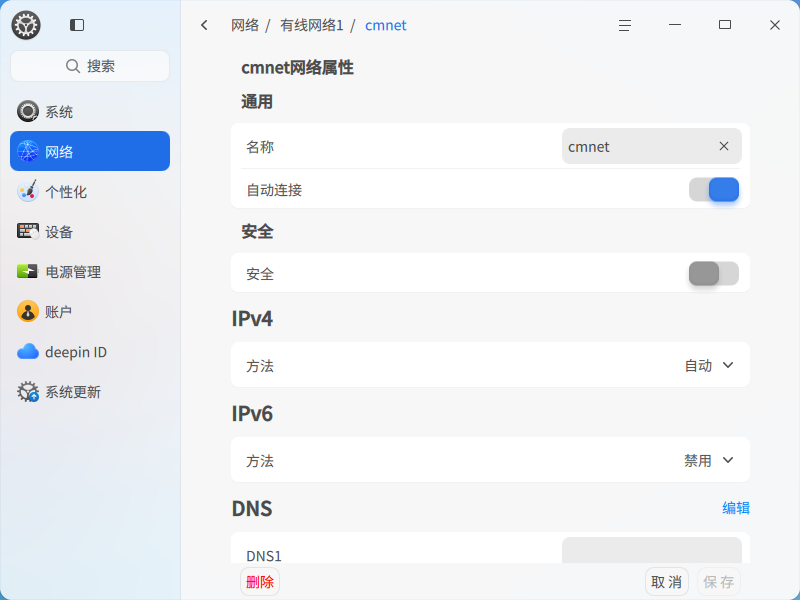Screen dimensions: 800x600
Task: Click the deepin ID cloud icon
Action: coord(28,352)
